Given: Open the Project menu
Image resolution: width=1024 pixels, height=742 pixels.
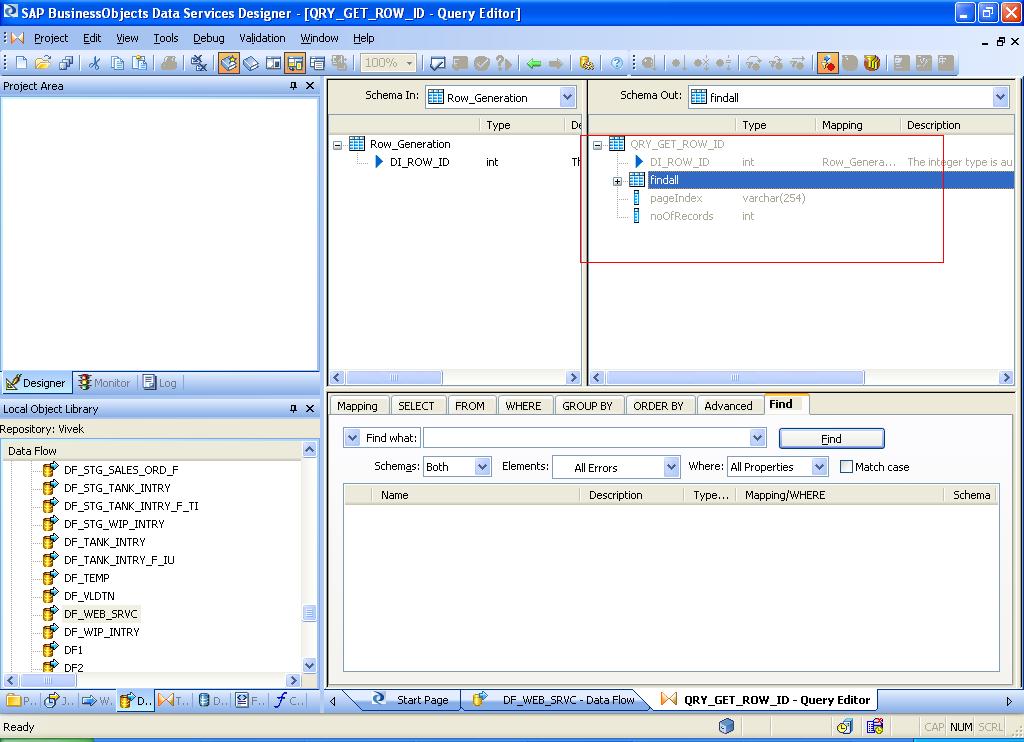Looking at the screenshot, I should [51, 38].
